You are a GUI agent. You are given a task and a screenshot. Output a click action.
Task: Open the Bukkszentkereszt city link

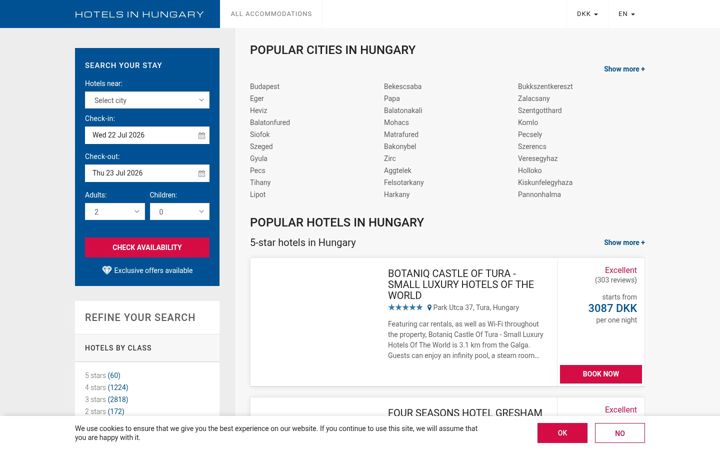click(545, 86)
